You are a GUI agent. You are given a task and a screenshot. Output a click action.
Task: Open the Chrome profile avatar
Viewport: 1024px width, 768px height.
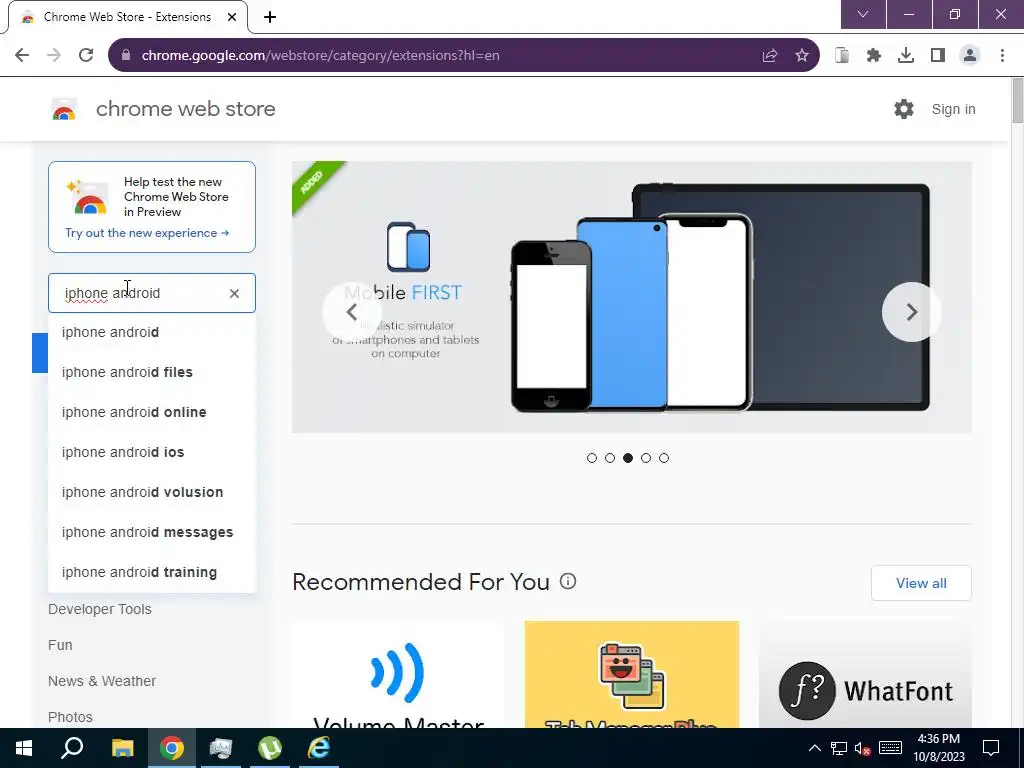pos(970,56)
